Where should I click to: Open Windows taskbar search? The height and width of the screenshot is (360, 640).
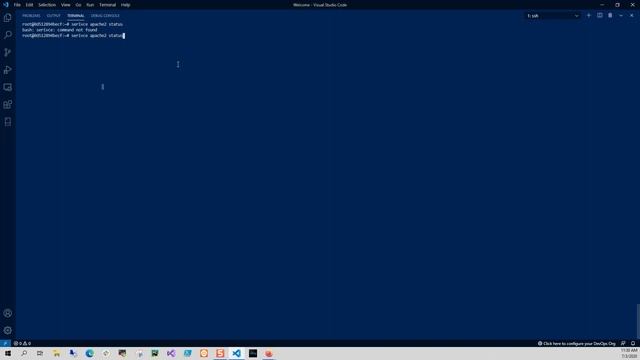24,353
